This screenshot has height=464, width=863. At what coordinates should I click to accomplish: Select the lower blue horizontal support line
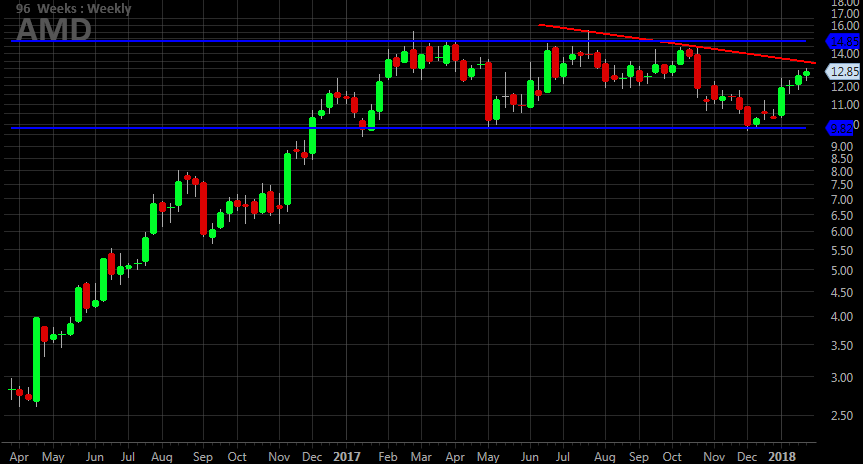408,128
